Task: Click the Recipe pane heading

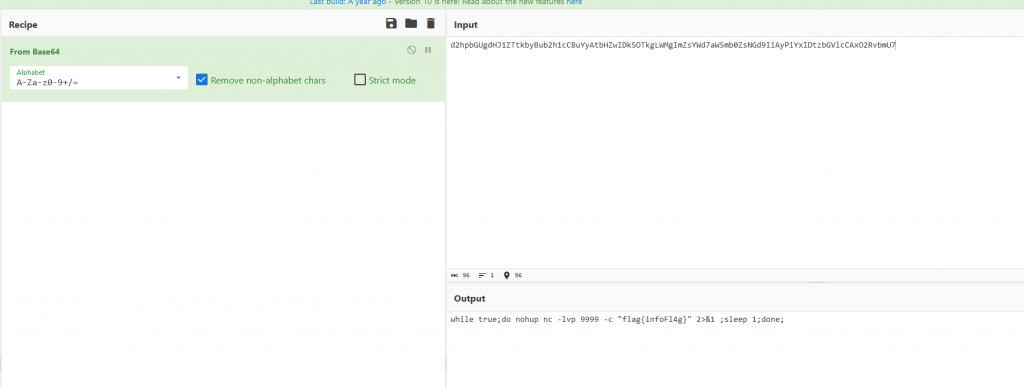Action: click(x=23, y=25)
